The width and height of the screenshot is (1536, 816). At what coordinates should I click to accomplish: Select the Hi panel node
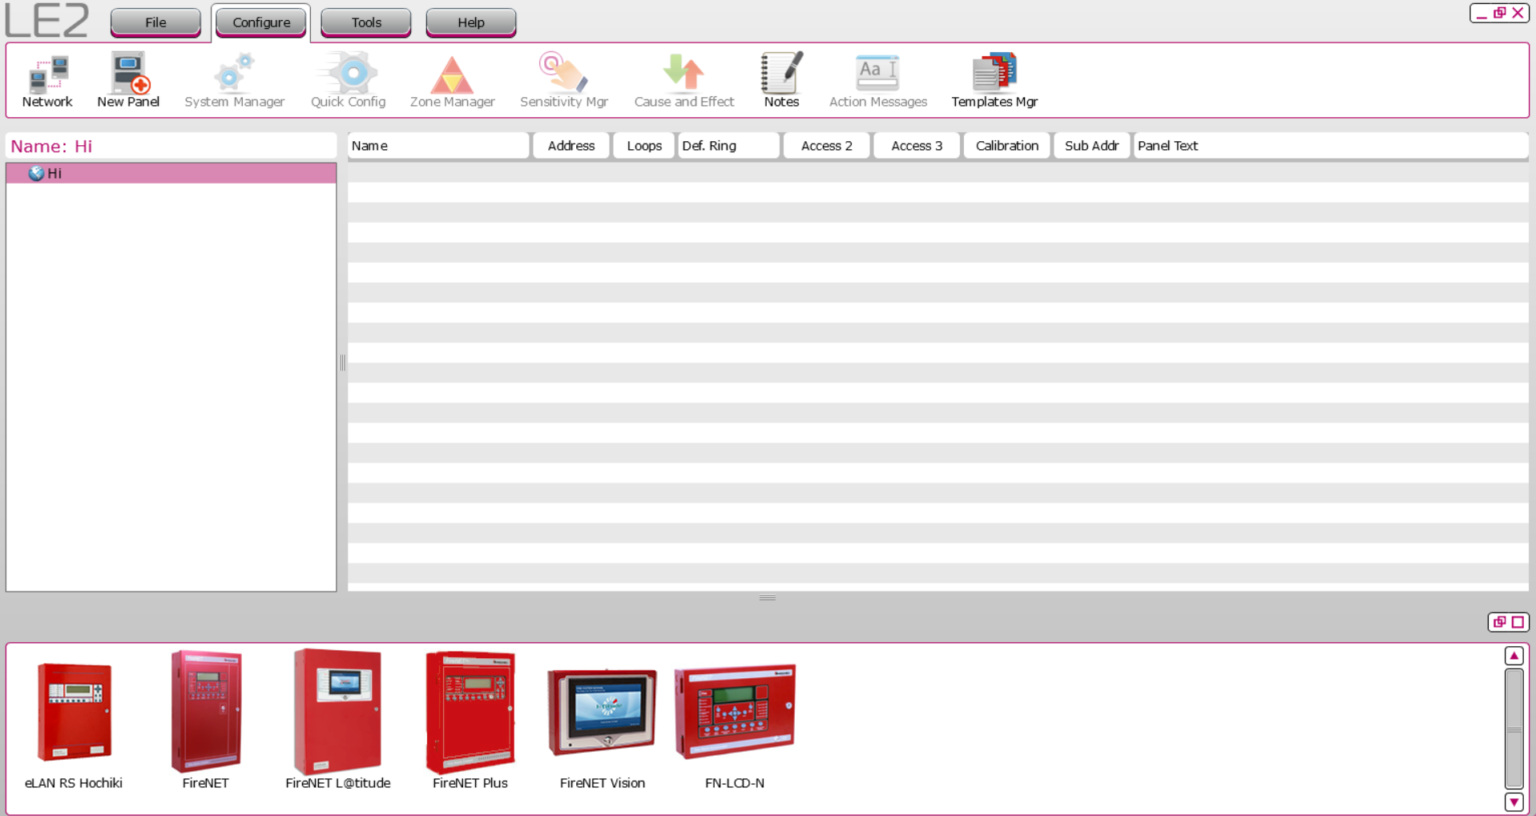(x=55, y=172)
